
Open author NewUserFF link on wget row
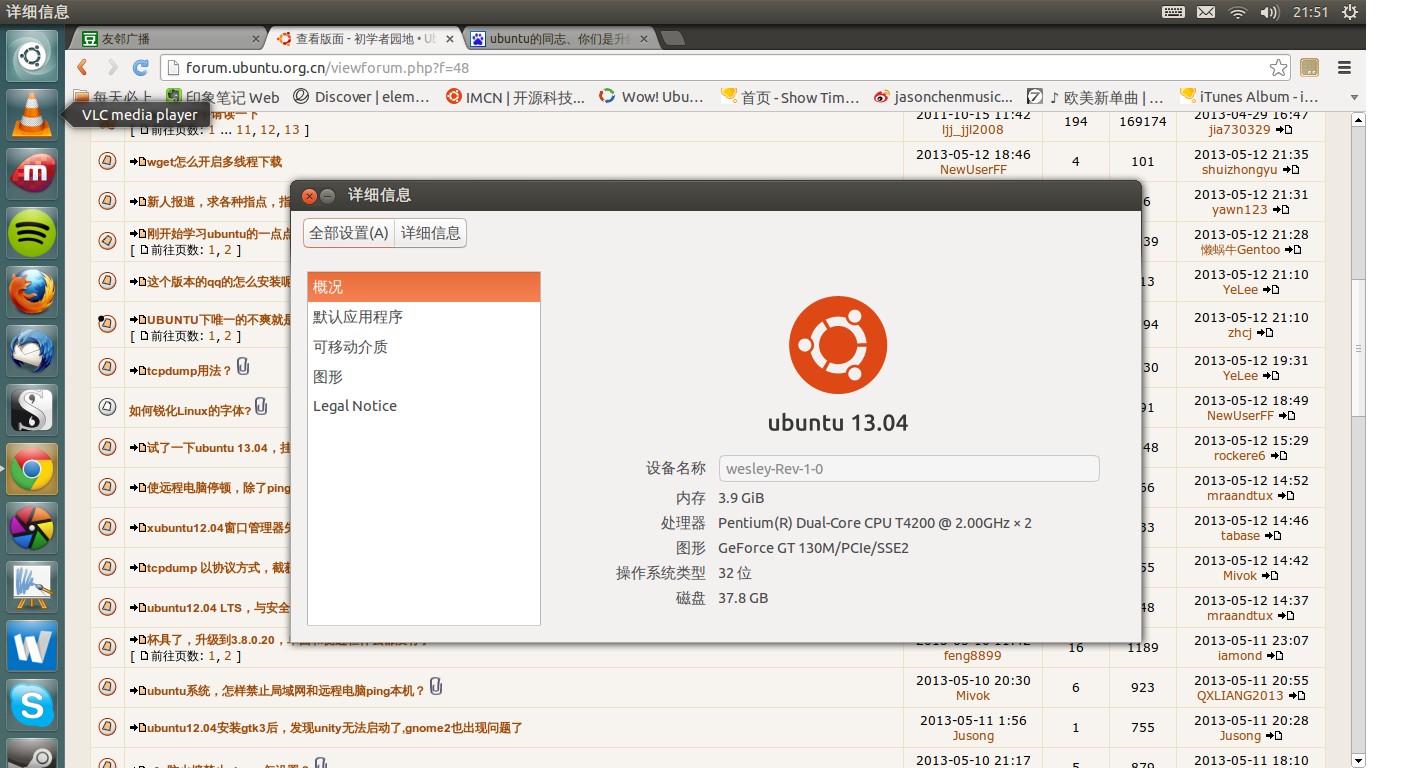click(x=973, y=170)
